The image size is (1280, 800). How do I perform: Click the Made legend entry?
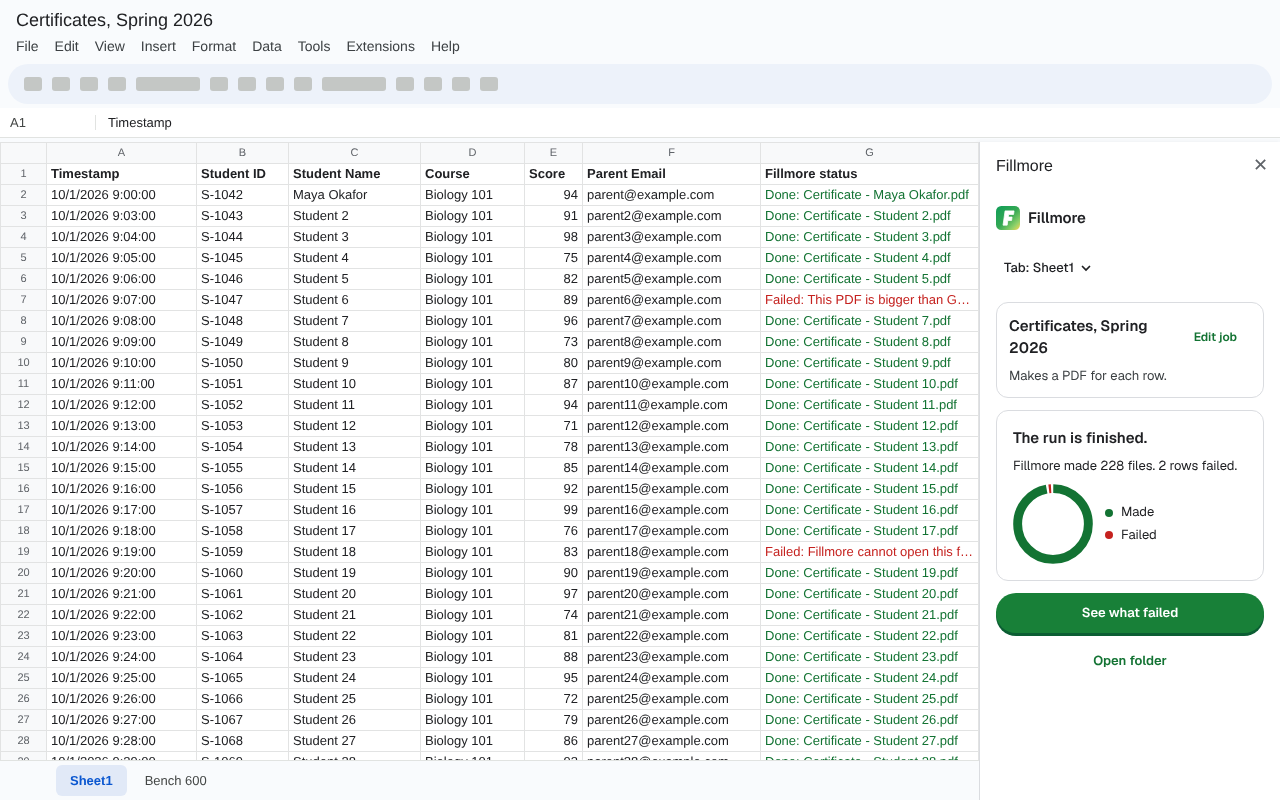(x=1130, y=512)
